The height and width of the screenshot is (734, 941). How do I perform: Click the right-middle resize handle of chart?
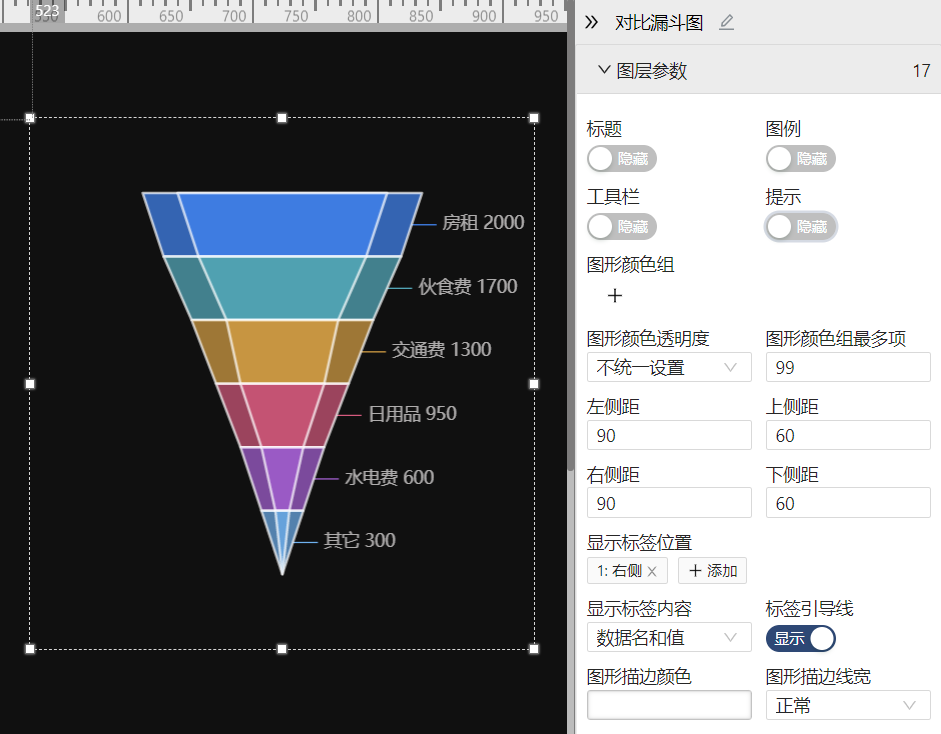click(534, 384)
